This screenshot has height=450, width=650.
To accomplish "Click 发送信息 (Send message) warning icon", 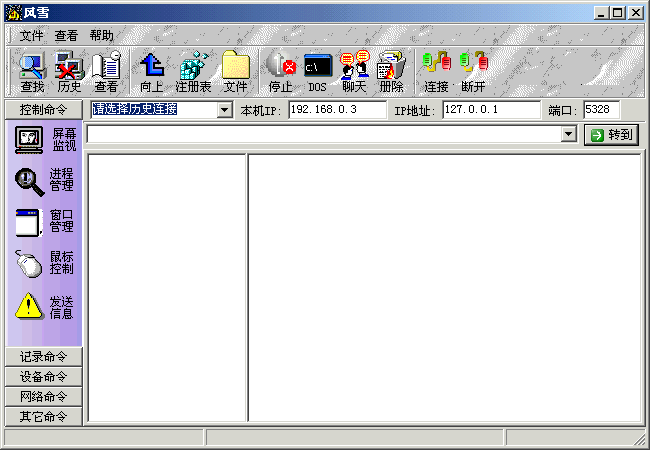I will (30, 306).
